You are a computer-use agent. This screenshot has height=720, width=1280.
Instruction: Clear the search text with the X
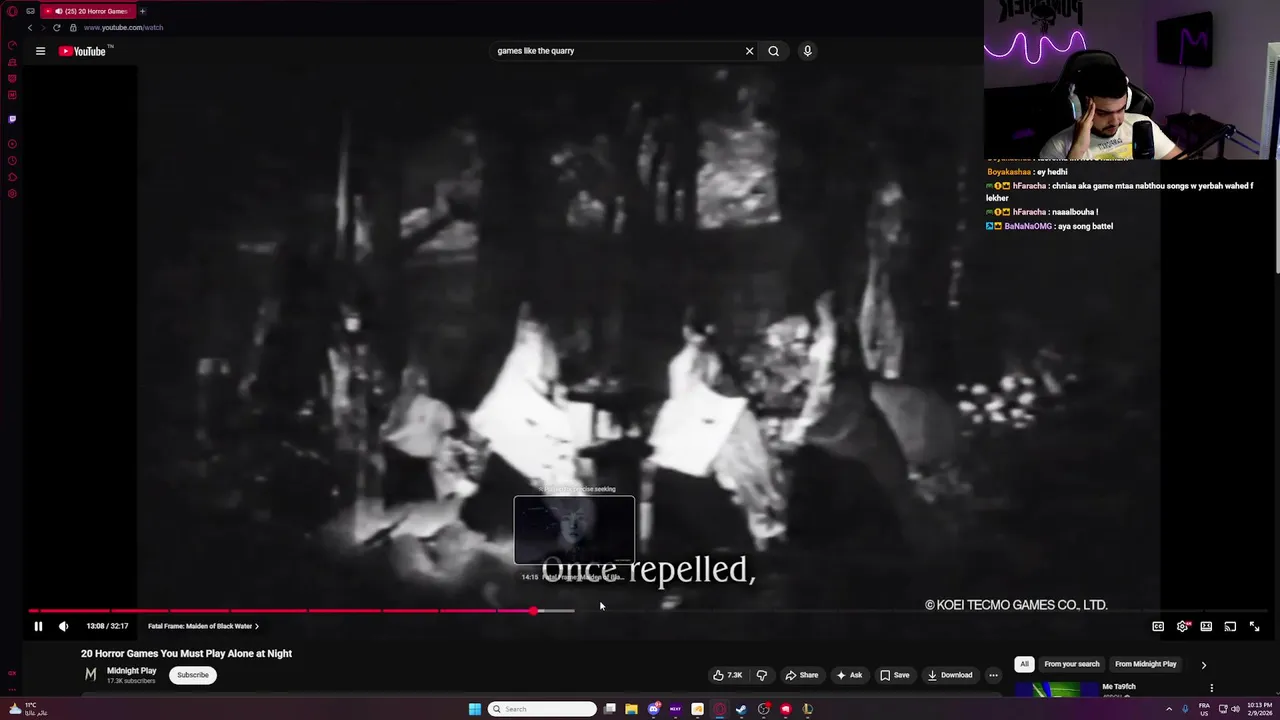[x=749, y=51]
